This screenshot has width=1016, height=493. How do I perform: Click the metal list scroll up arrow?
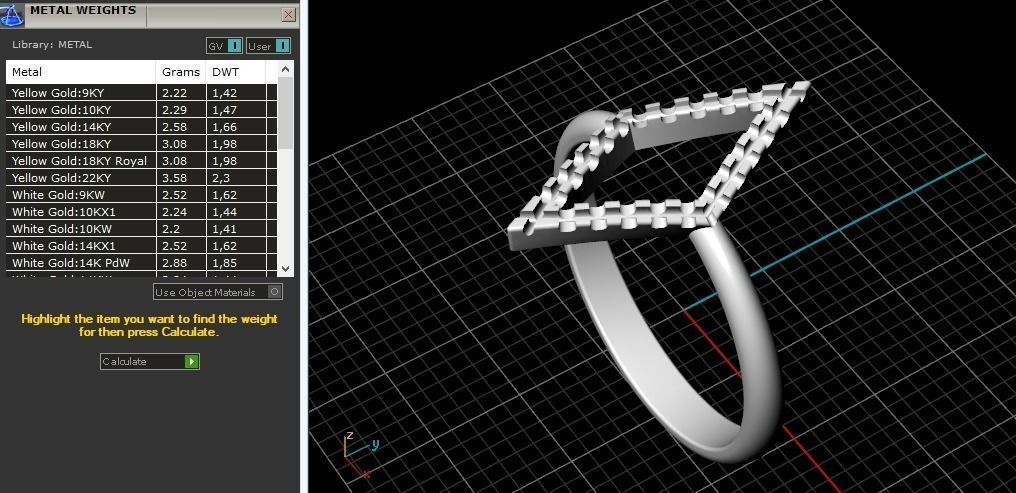coord(285,68)
